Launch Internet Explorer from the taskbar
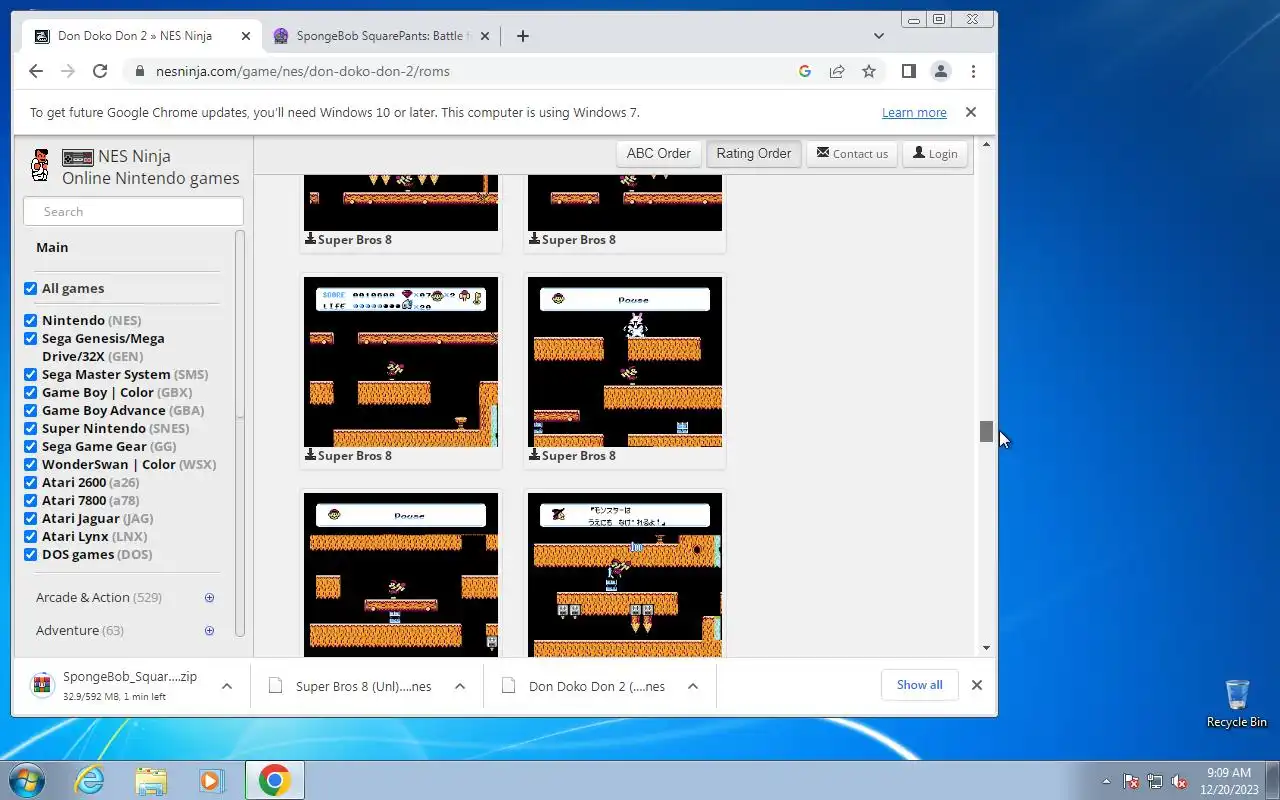Viewport: 1280px width, 800px height. (89, 780)
